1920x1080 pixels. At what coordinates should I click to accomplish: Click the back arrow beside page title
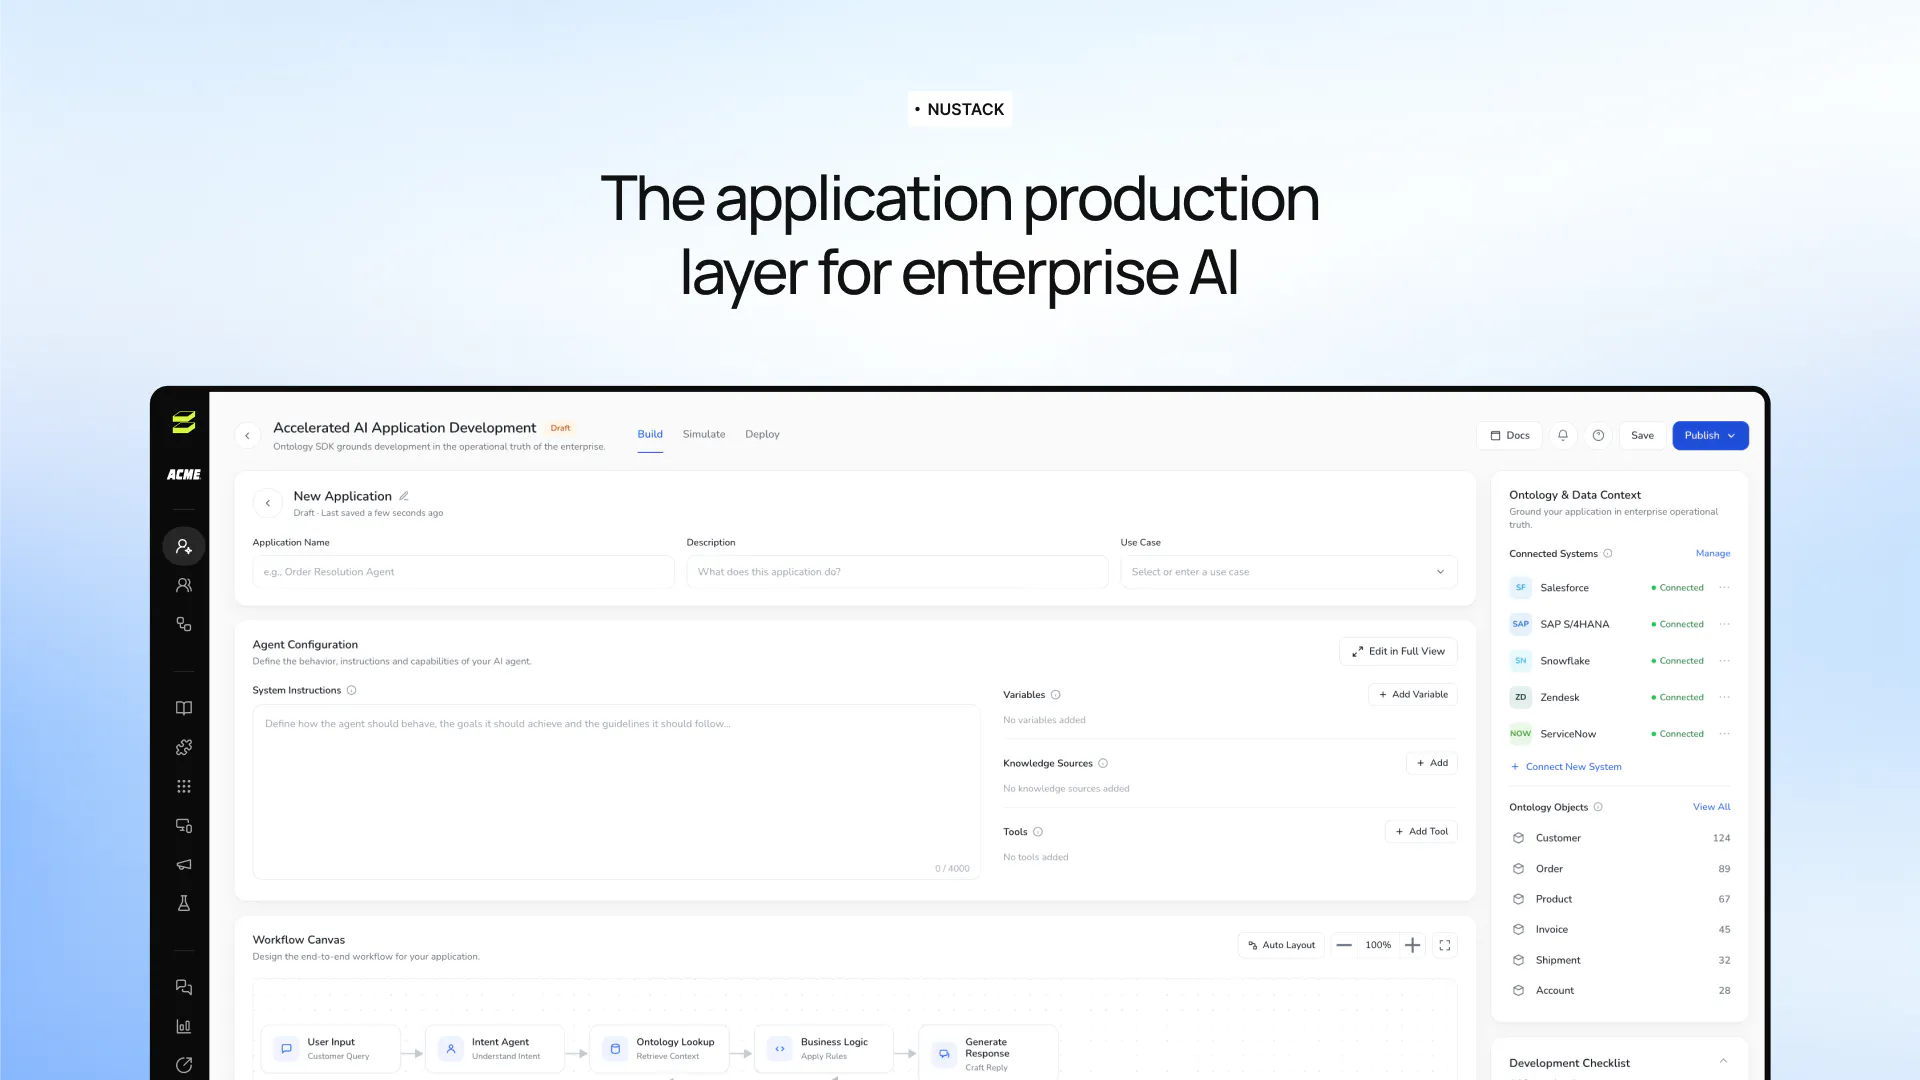coord(247,435)
